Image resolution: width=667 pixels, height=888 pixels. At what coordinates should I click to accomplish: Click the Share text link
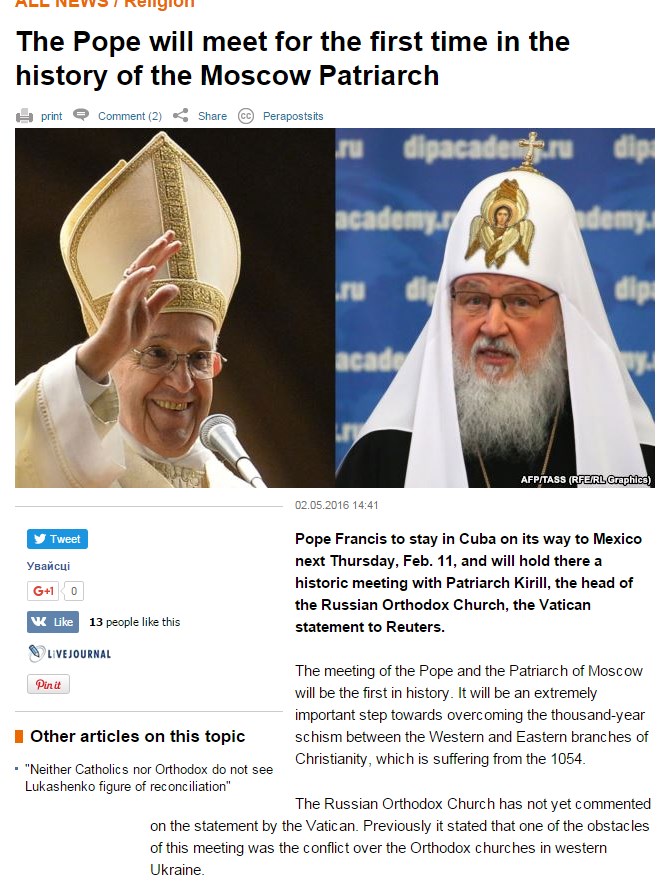point(212,116)
